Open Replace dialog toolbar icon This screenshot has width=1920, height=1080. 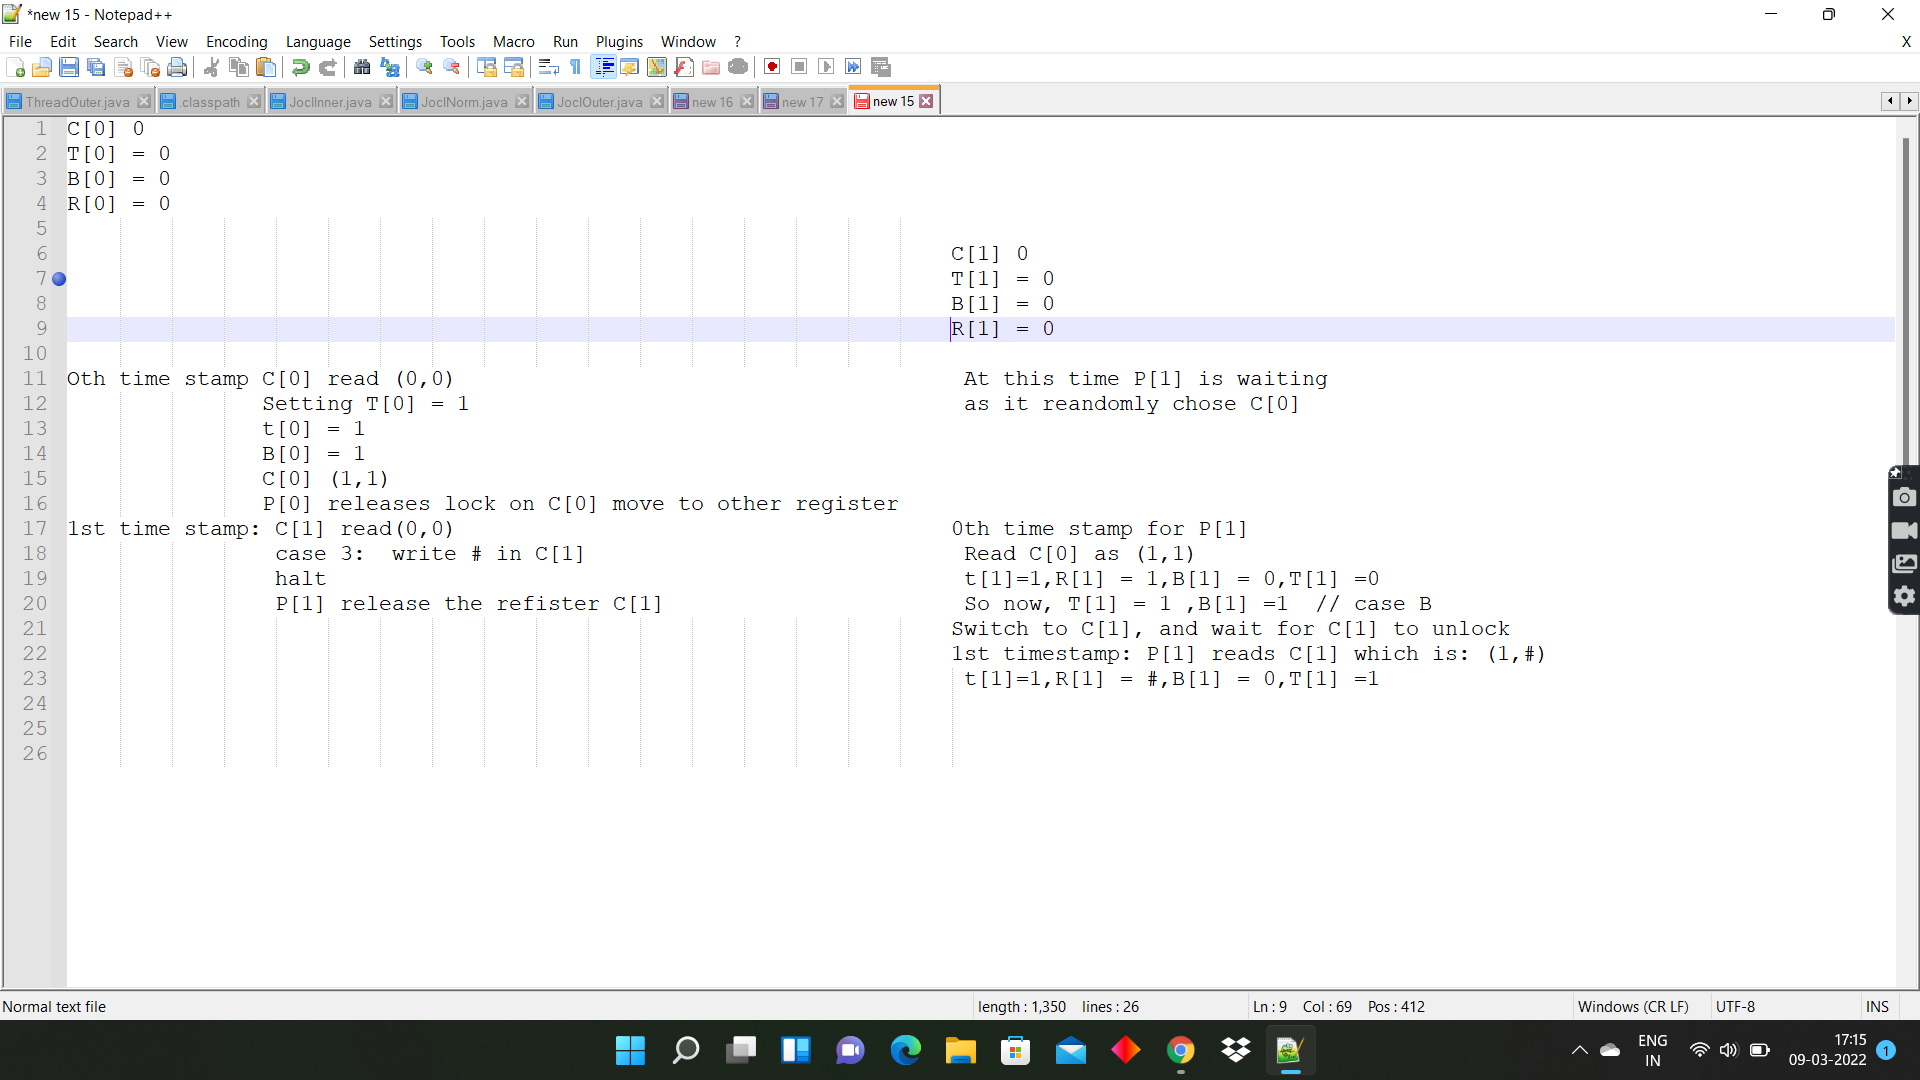click(390, 67)
